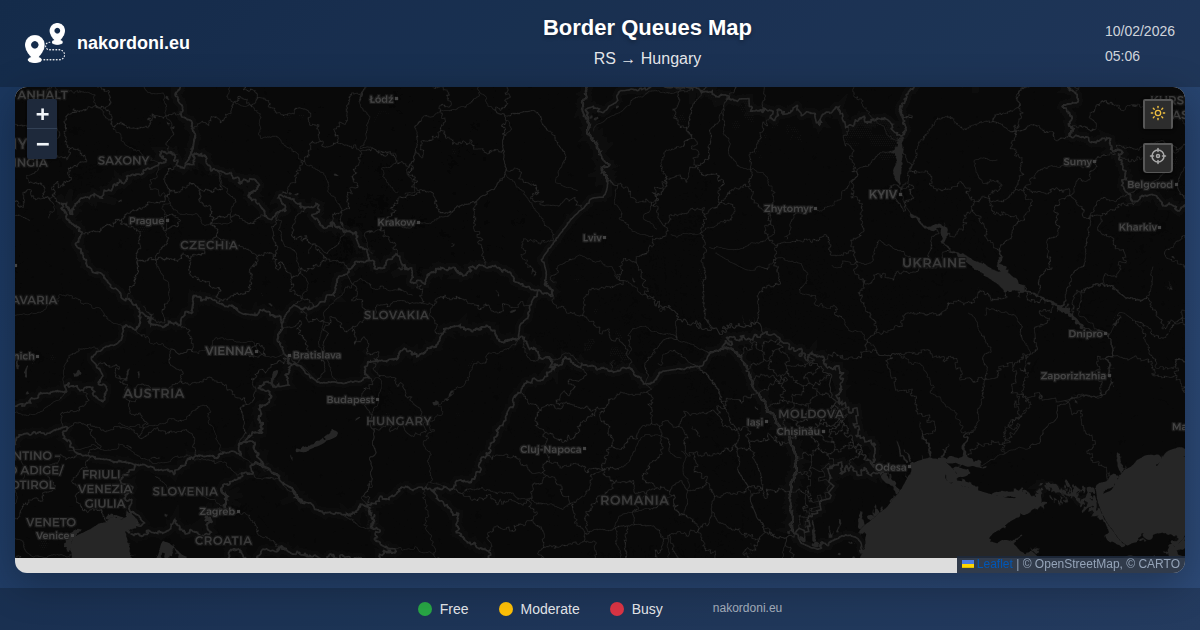Click the Kyiv label on the map
This screenshot has width=1200, height=630.
tap(884, 194)
